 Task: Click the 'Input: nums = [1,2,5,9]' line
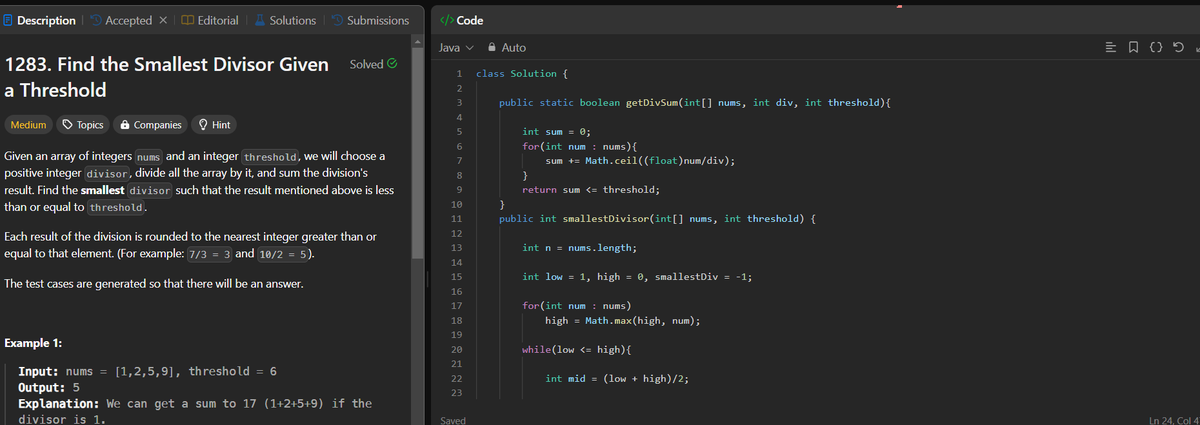click(x=148, y=371)
